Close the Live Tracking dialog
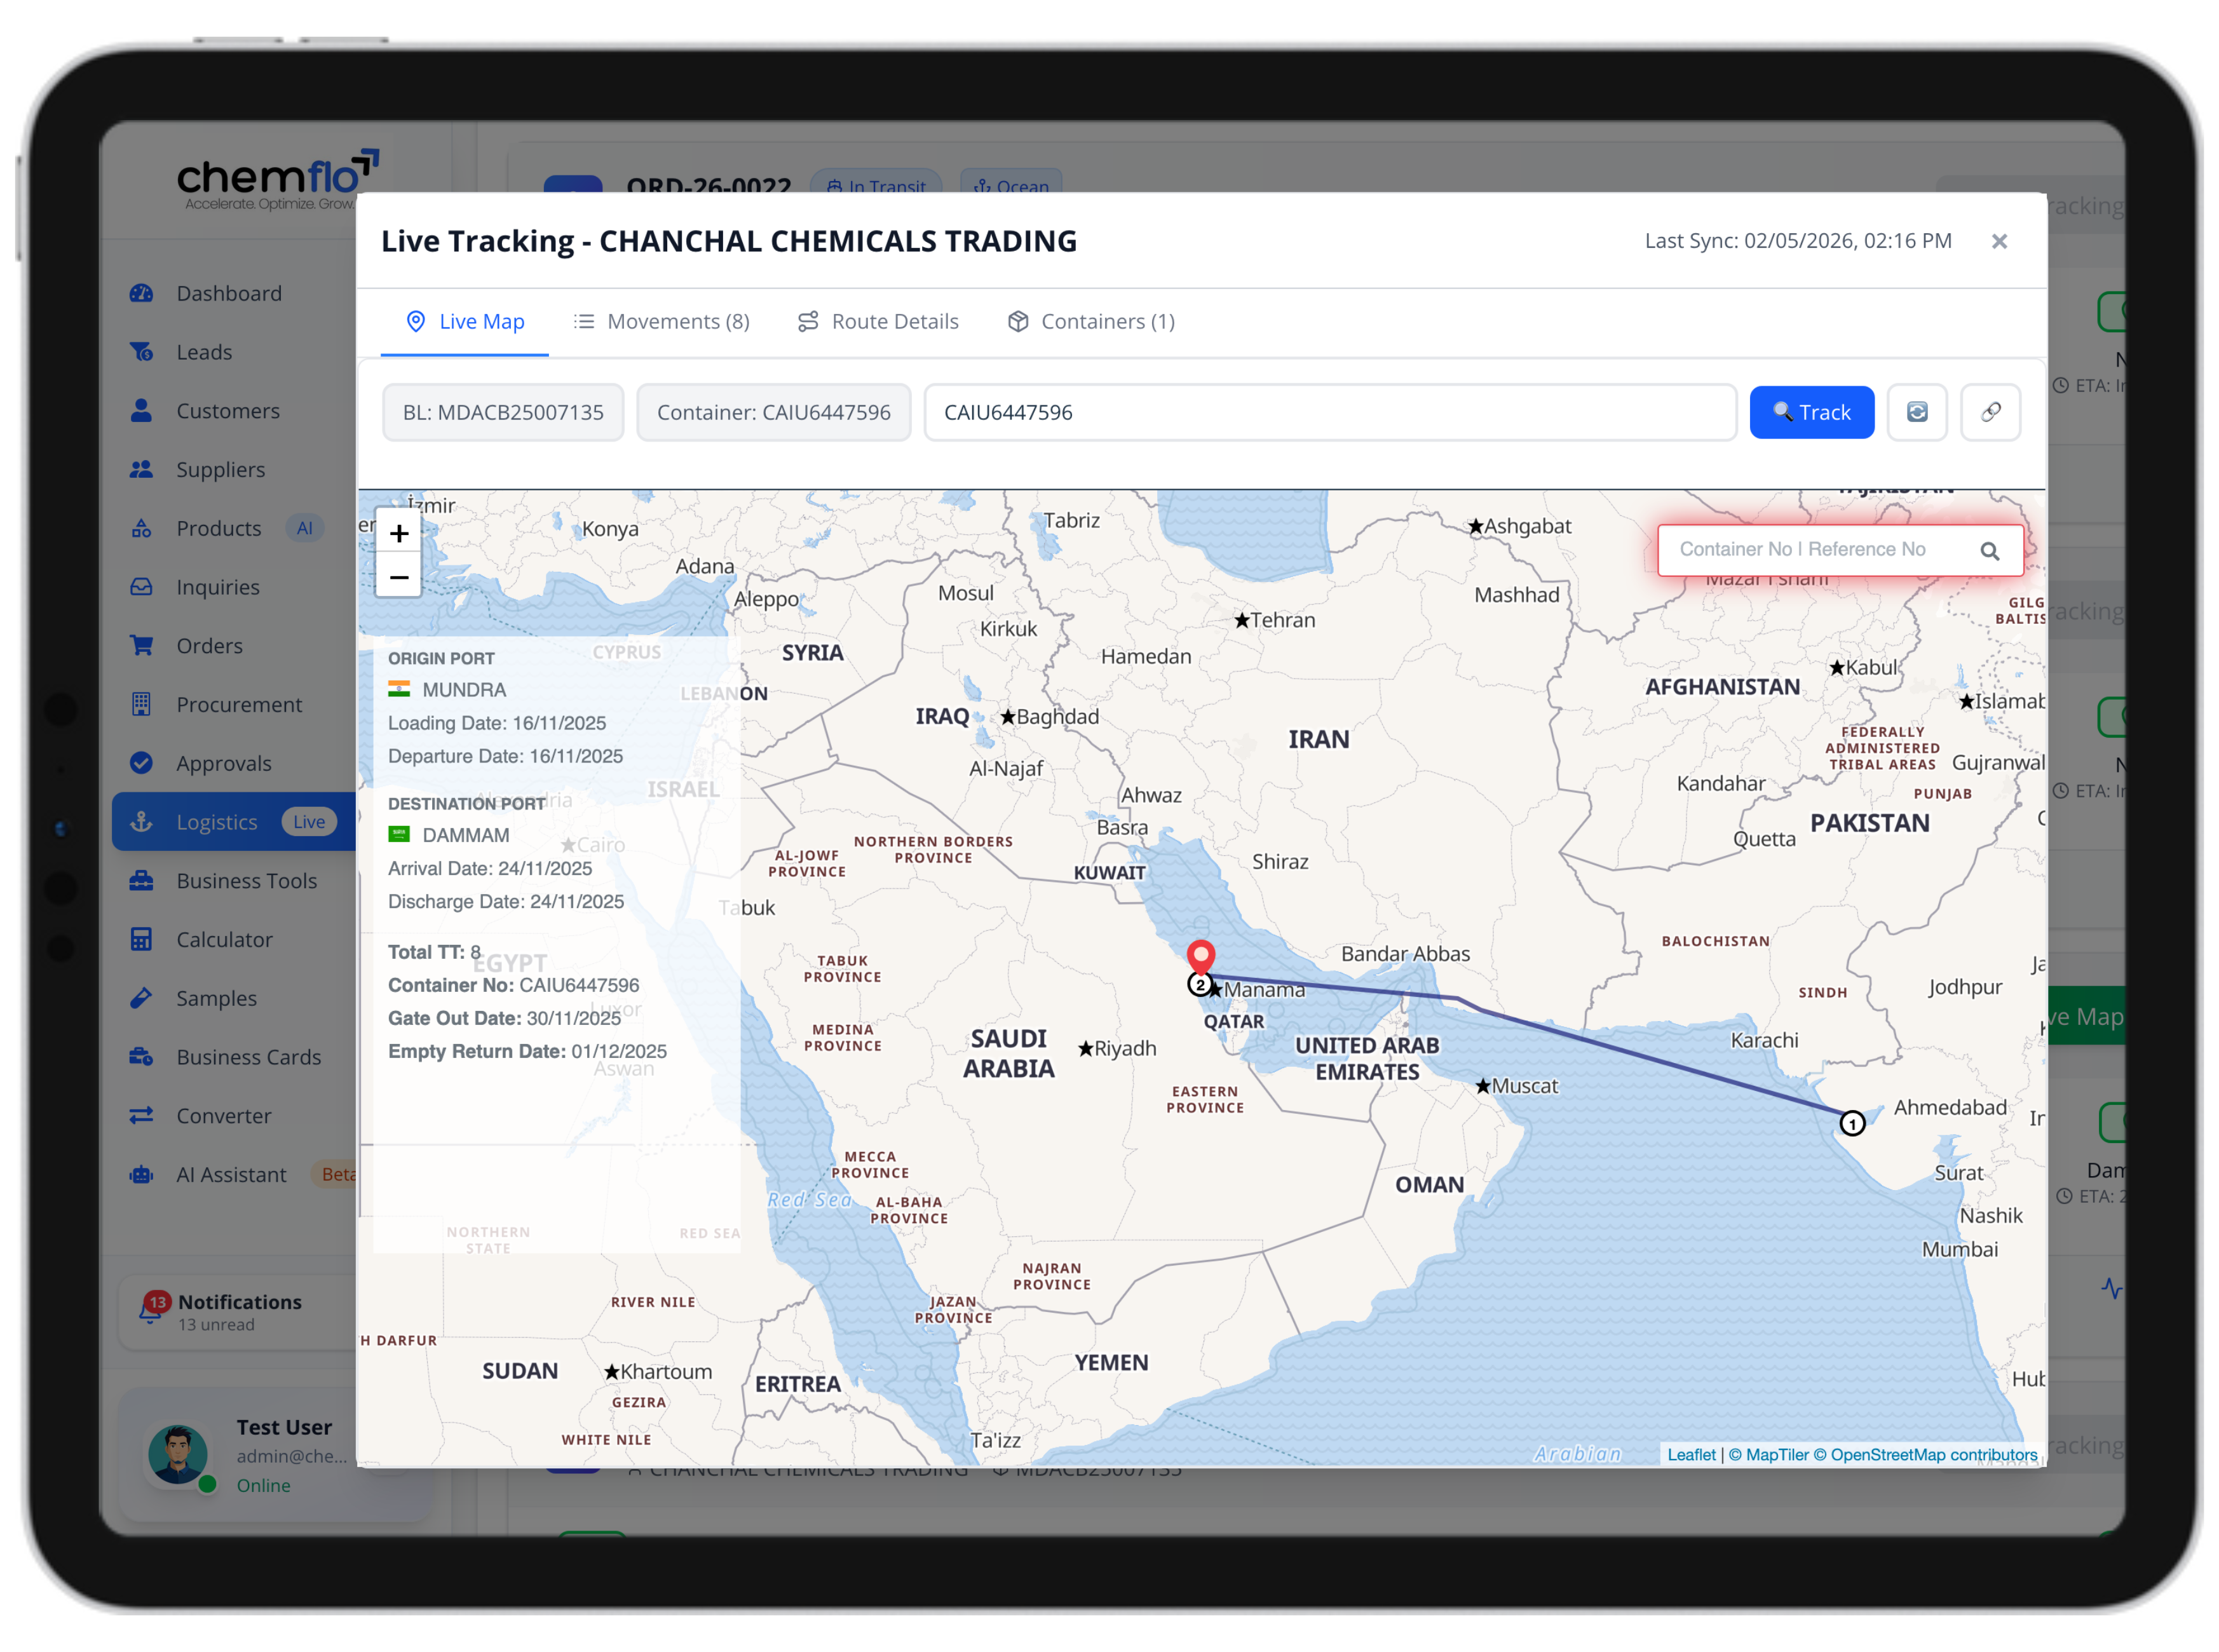 click(x=1999, y=241)
